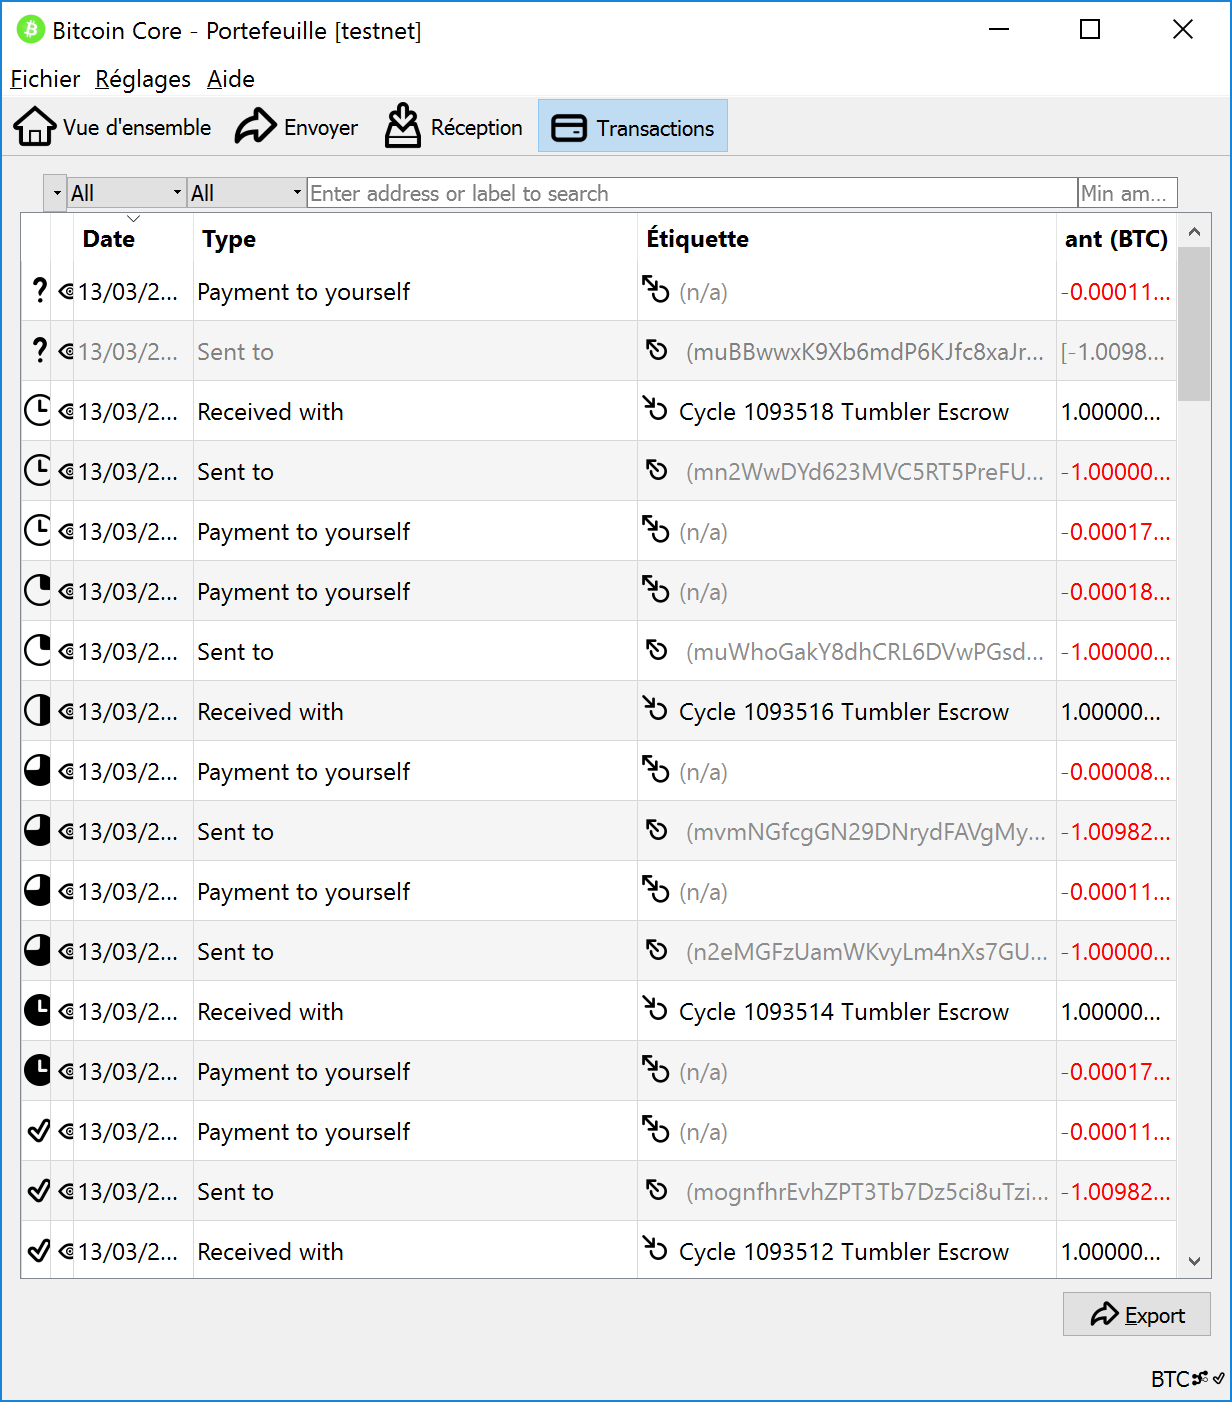Viewport: 1232px width, 1402px height.
Task: Click the synced checkmark icon in status bar
Action: click(1219, 1378)
